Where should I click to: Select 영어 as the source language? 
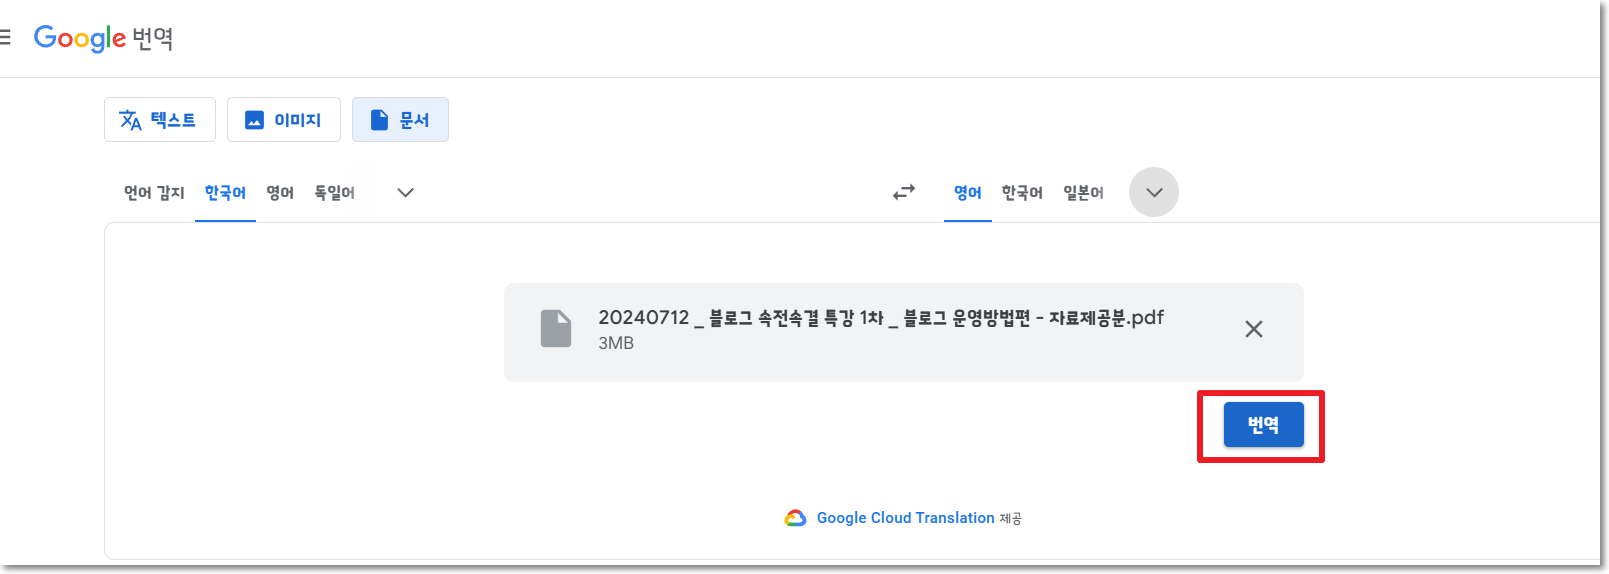[x=280, y=193]
